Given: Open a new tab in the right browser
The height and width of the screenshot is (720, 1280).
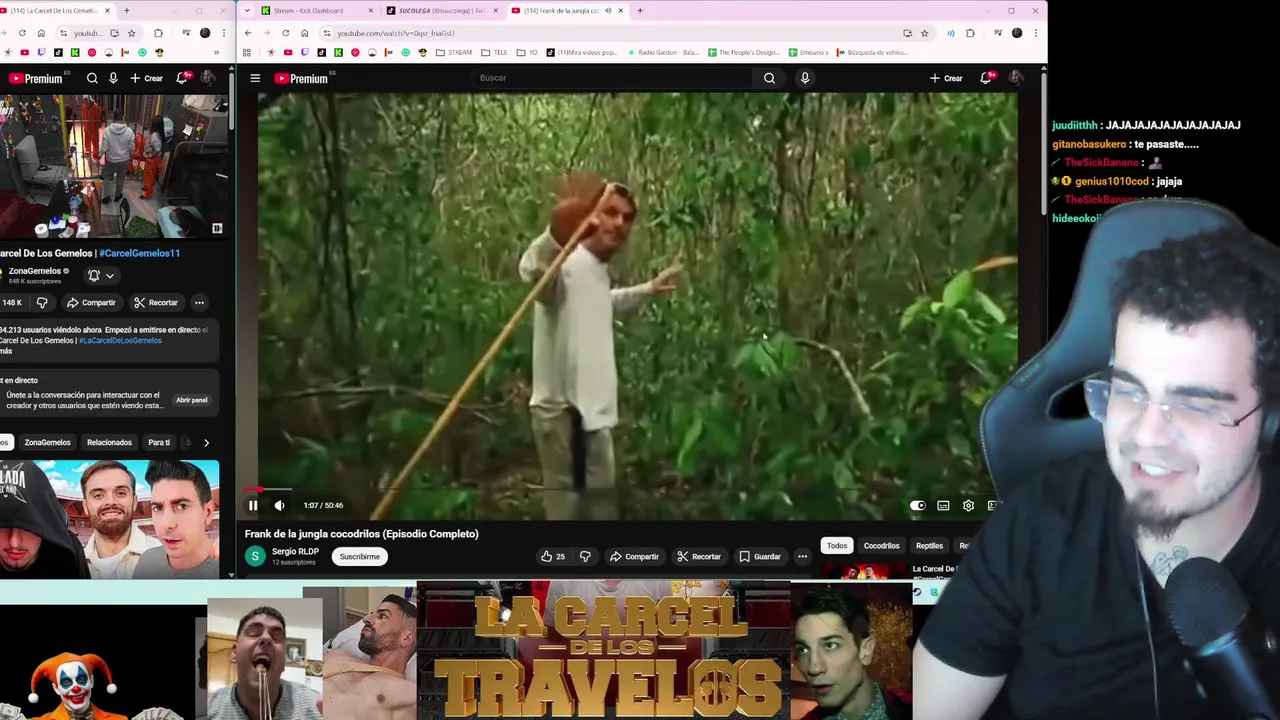Looking at the screenshot, I should [x=640, y=11].
